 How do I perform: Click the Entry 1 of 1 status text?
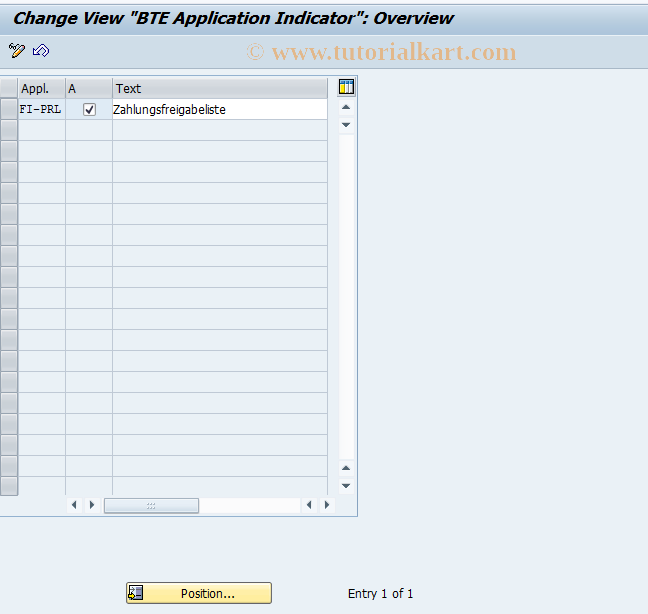pos(380,594)
